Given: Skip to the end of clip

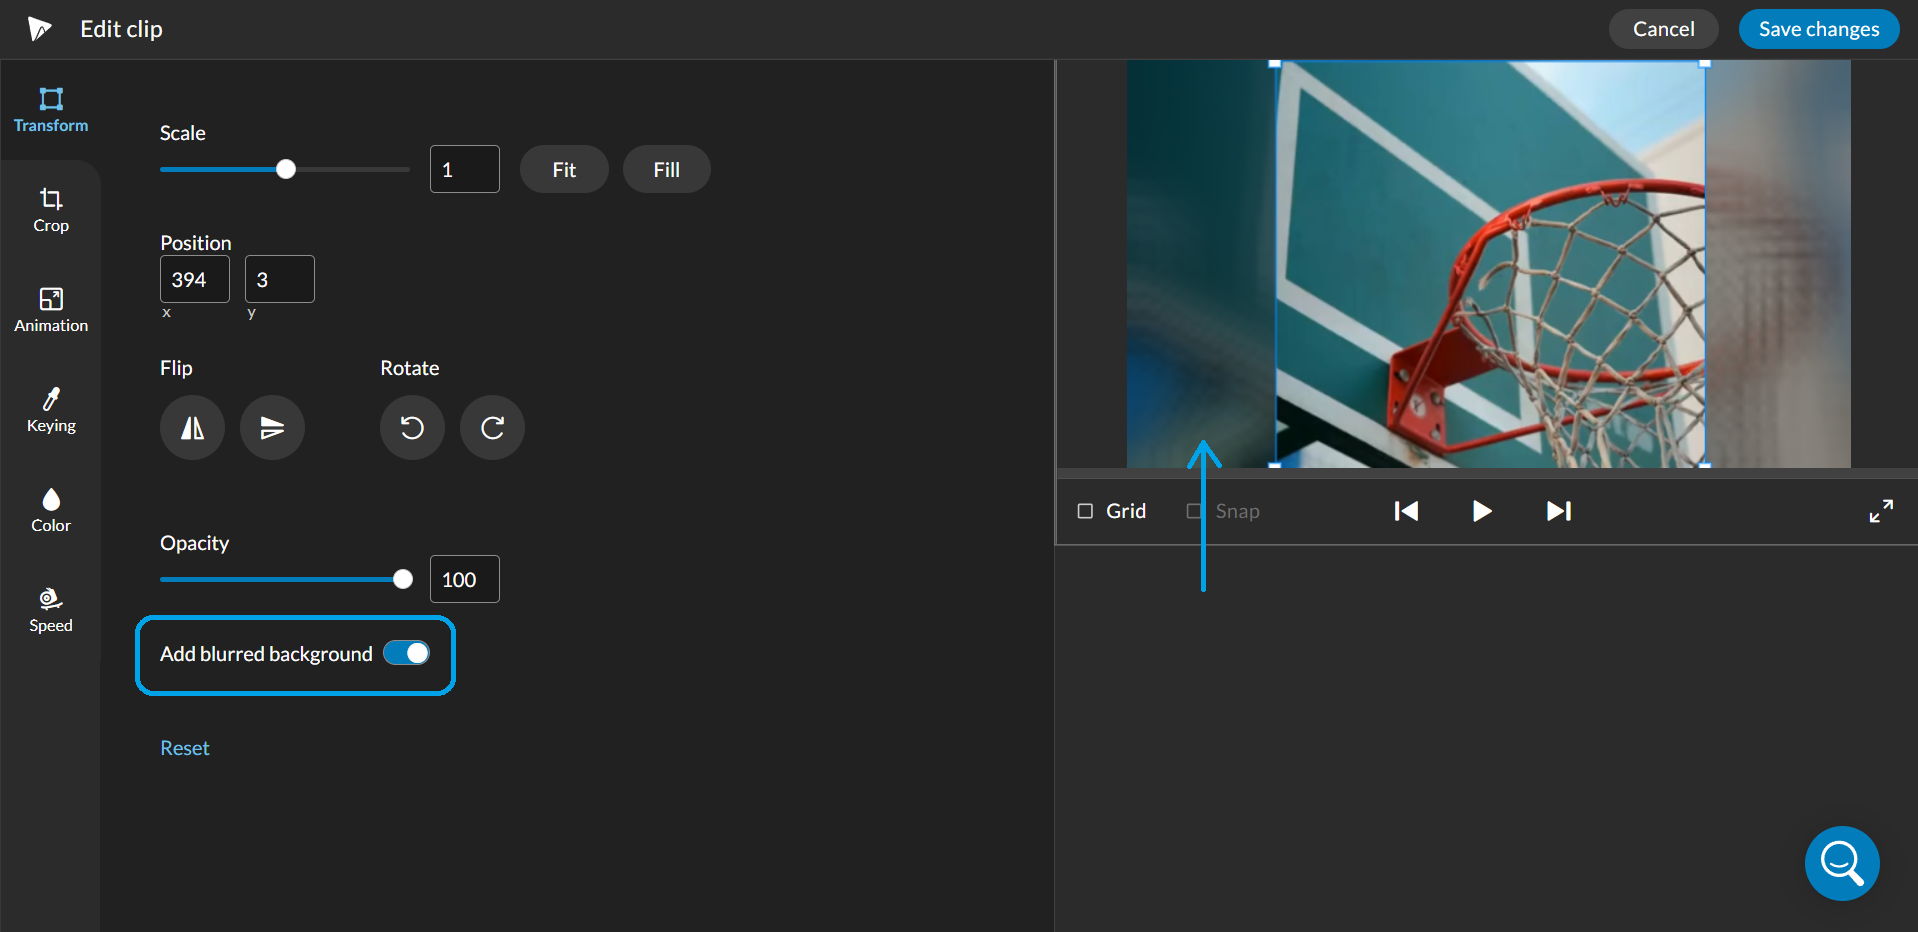Looking at the screenshot, I should pyautogui.click(x=1559, y=511).
